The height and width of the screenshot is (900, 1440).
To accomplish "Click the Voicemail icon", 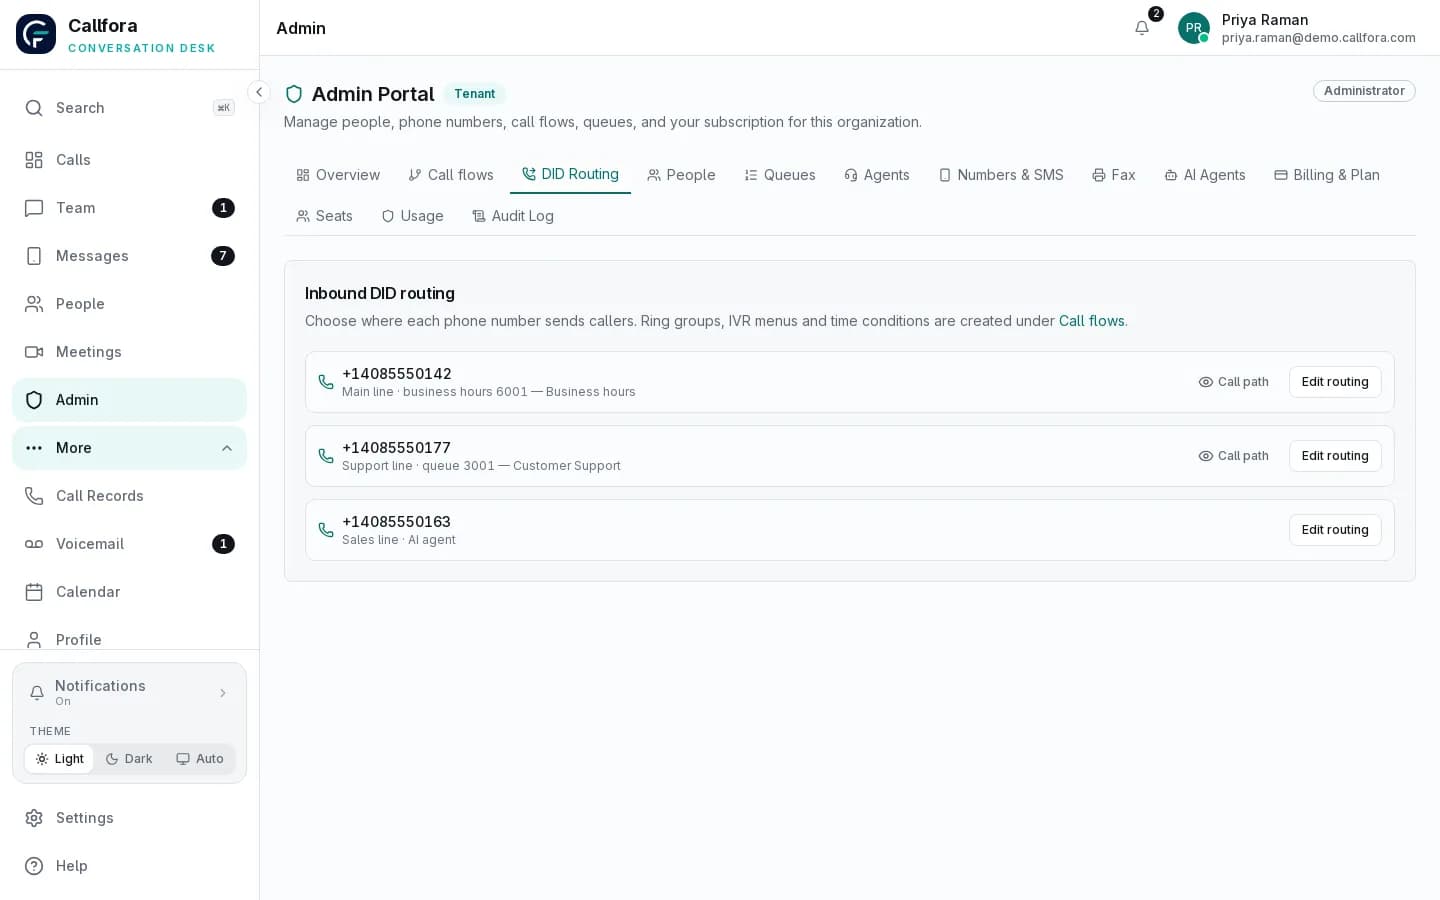I will tap(34, 544).
